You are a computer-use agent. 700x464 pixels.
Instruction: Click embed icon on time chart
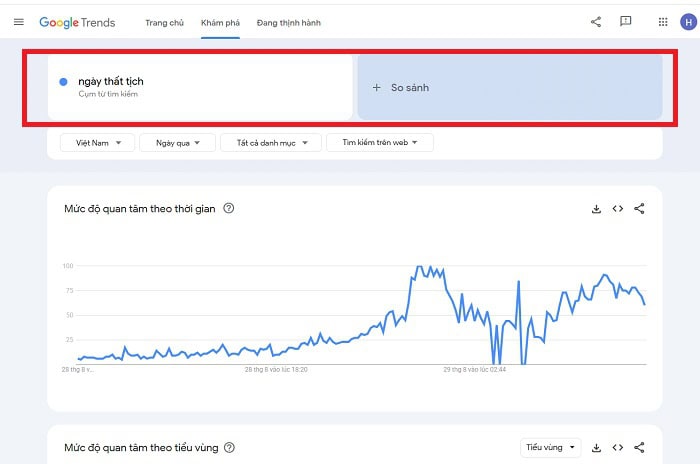tap(618, 209)
